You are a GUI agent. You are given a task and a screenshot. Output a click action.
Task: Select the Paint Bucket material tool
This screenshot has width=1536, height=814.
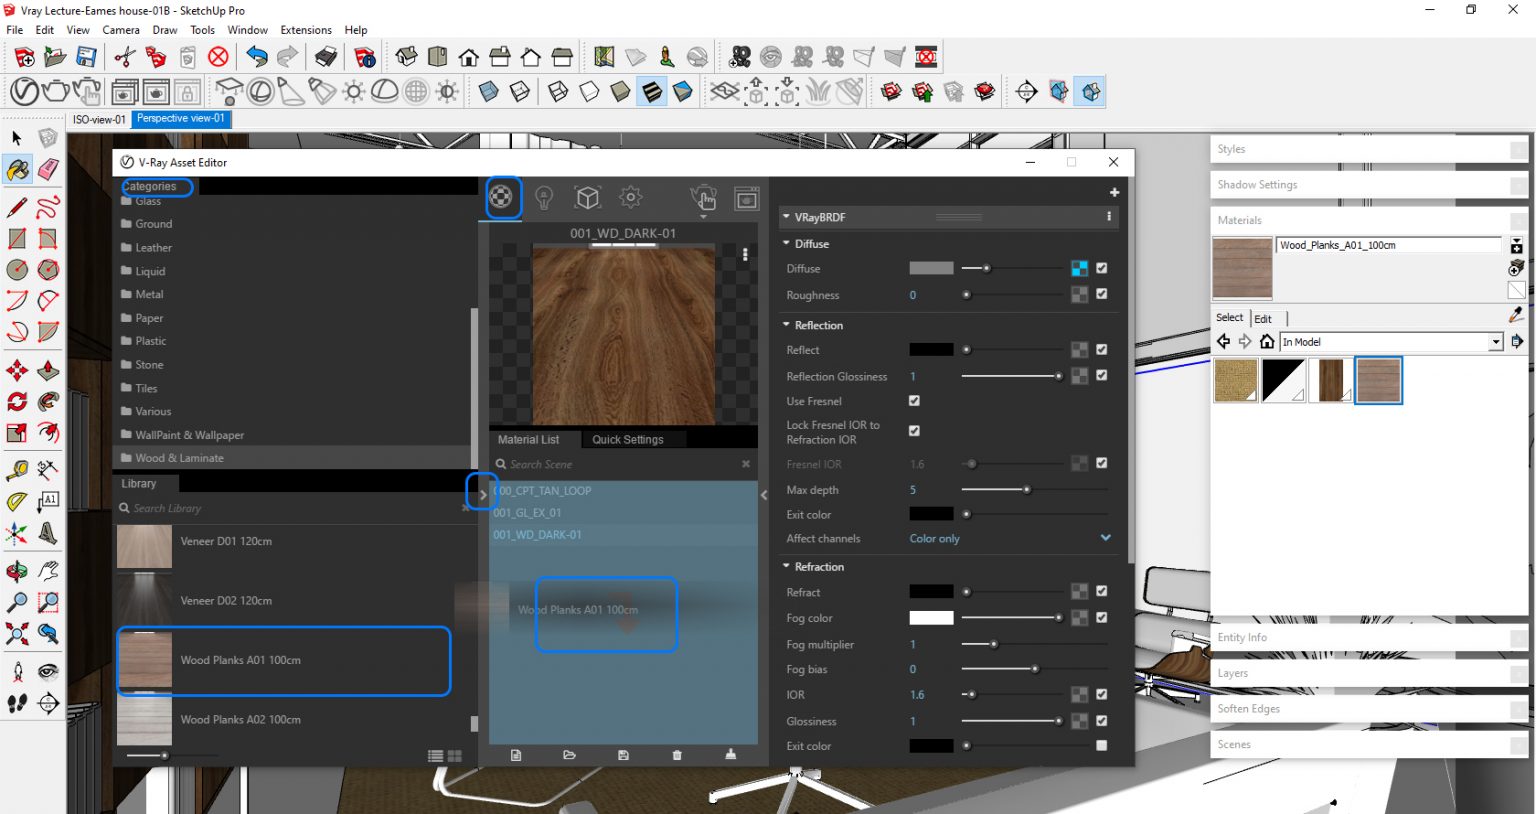pyautogui.click(x=17, y=170)
